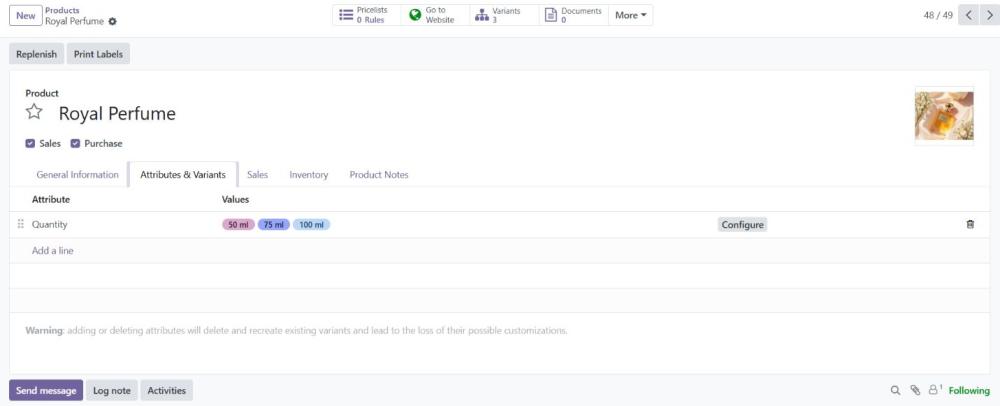Viewport: 1000px width, 406px height.
Task: Switch to the General Information tab
Action: pos(77,175)
